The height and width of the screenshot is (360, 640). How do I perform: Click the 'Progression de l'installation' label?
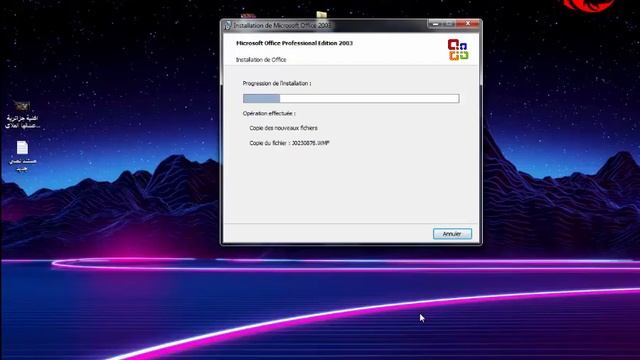coord(277,83)
